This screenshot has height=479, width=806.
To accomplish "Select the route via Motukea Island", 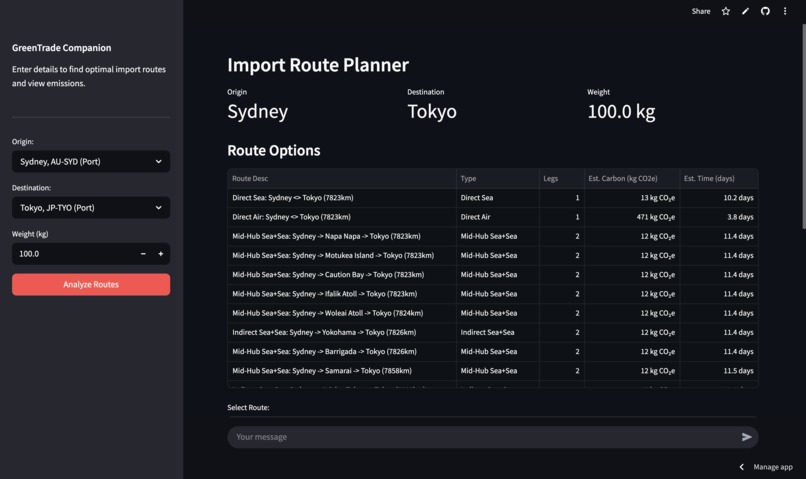I will pos(492,255).
